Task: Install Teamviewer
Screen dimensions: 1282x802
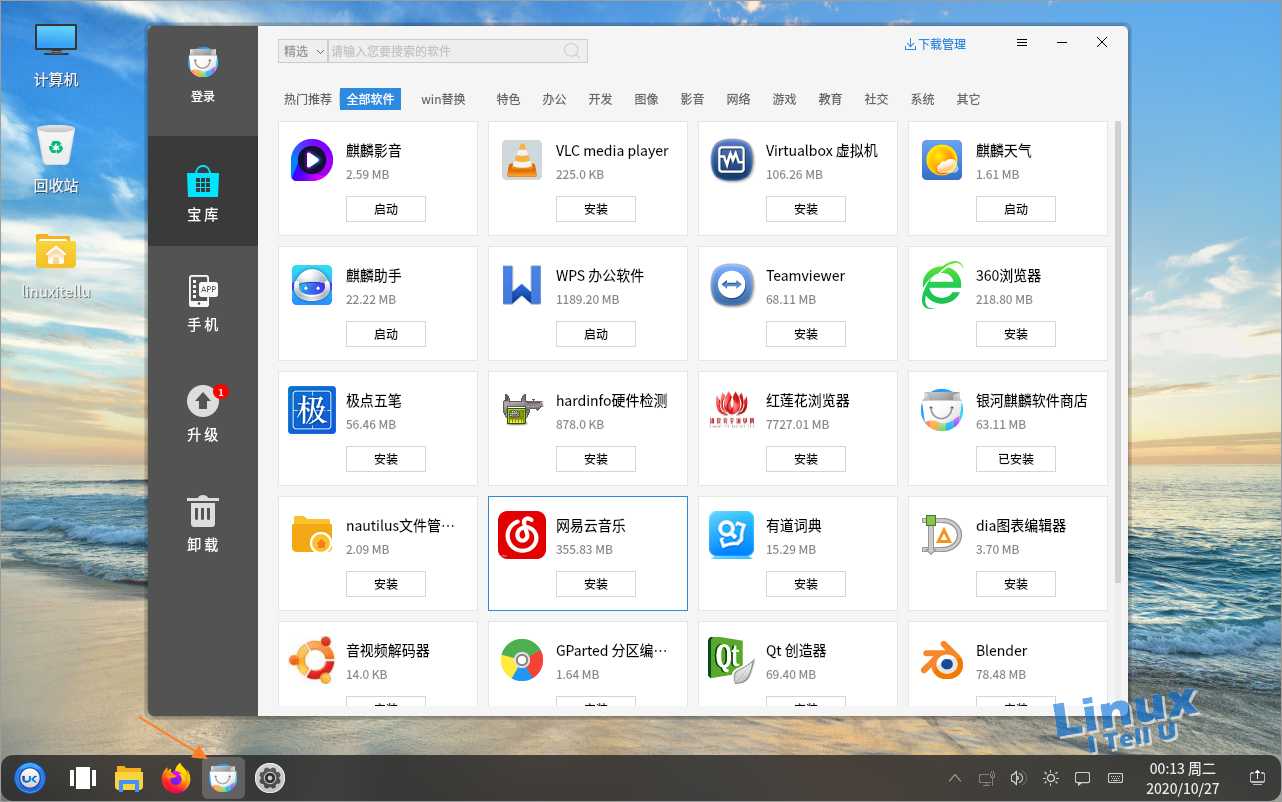Action: pyautogui.click(x=806, y=334)
